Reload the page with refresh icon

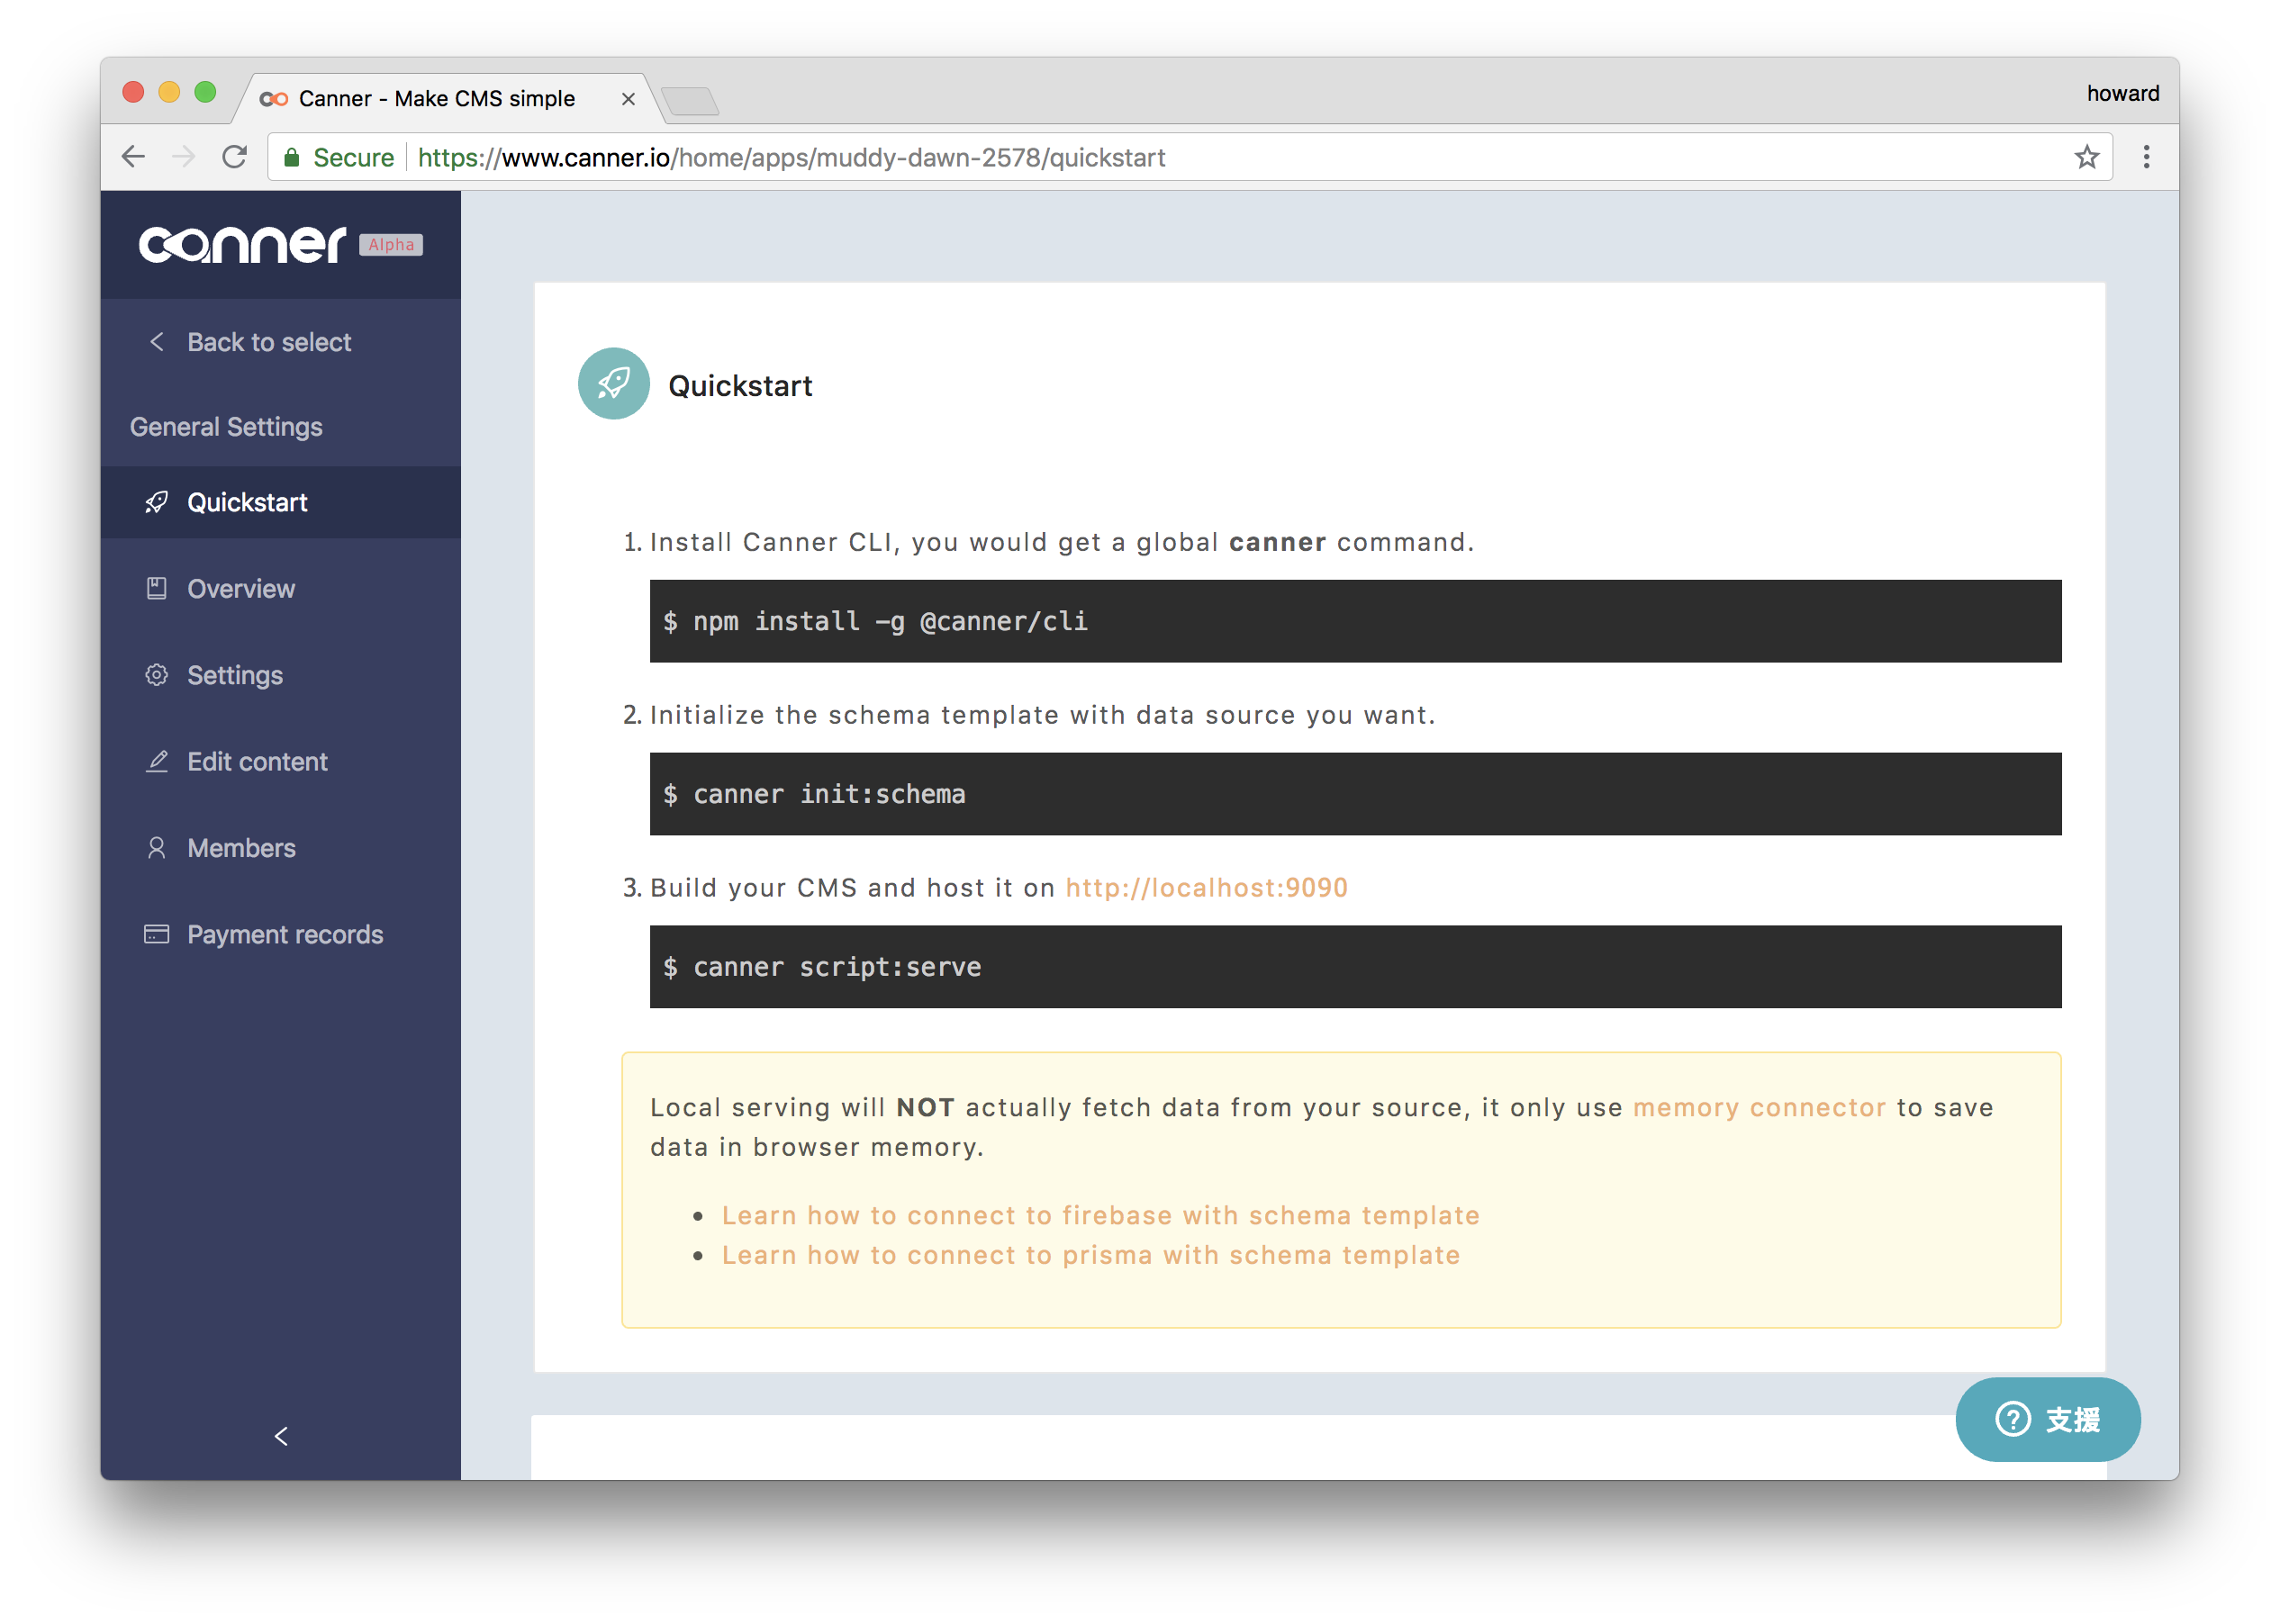coord(234,157)
